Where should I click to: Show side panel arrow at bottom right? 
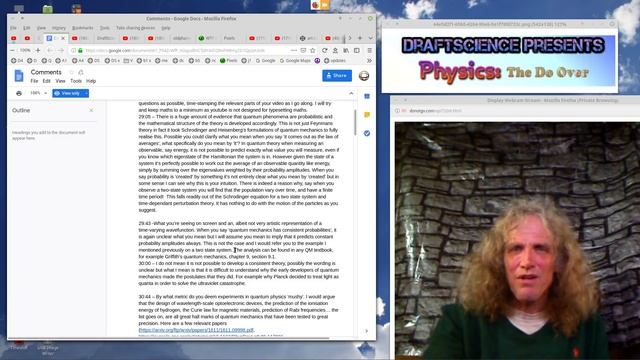367,331
